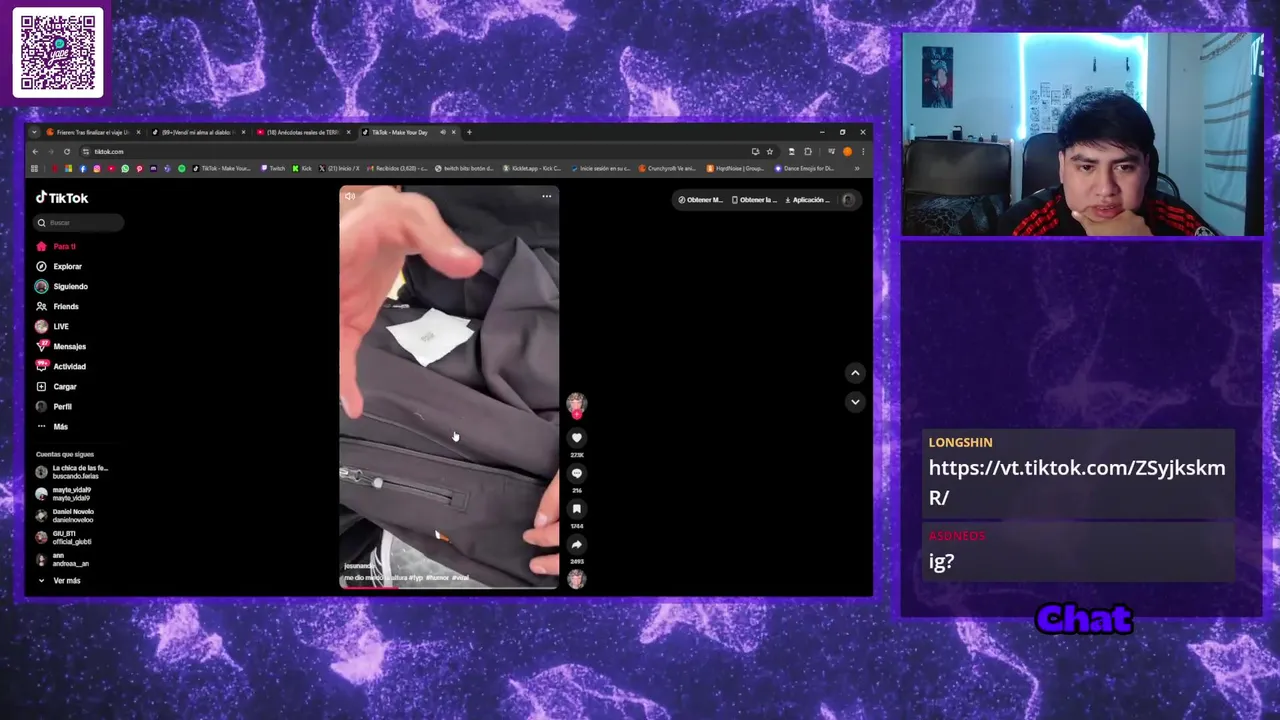Open followed account Daniel Novelo
1280x720 pixels.
point(65,516)
